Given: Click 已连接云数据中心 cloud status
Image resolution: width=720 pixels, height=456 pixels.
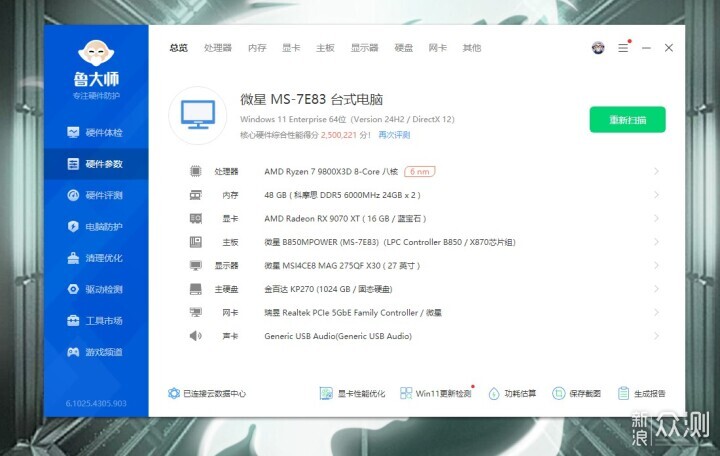Looking at the screenshot, I should point(207,394).
